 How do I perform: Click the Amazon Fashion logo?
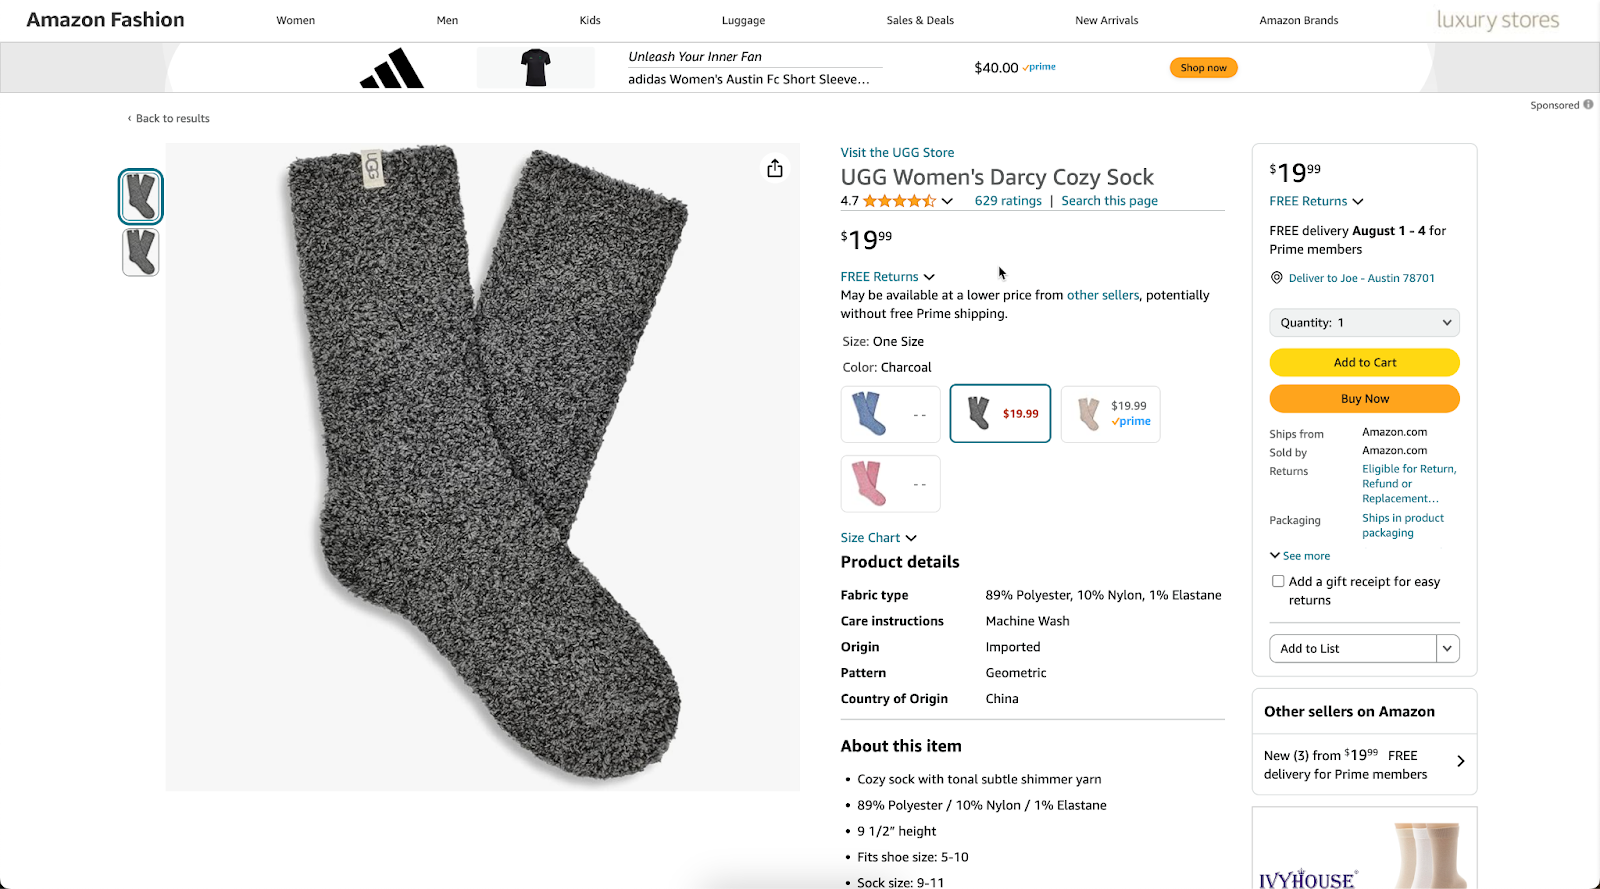coord(105,19)
